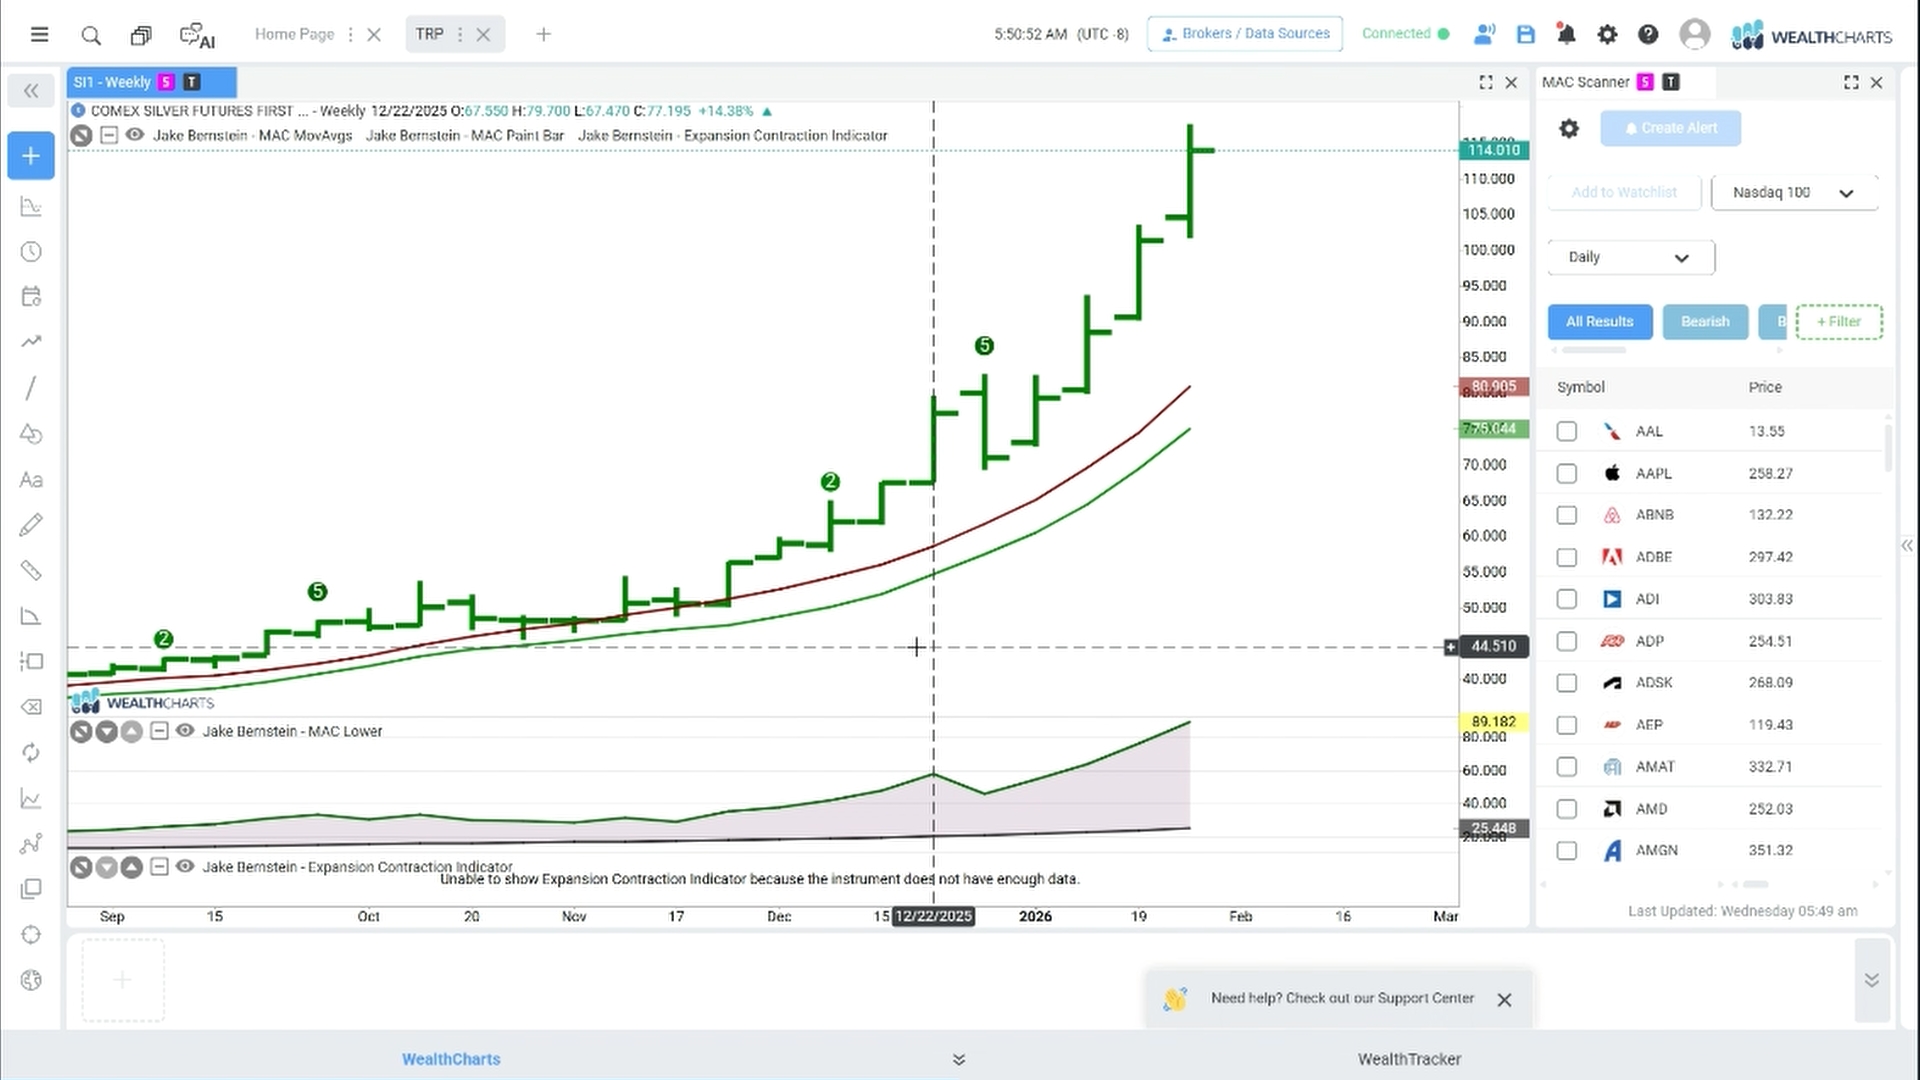1920x1080 pixels.
Task: Select the Bearish results tab
Action: [x=1705, y=322]
